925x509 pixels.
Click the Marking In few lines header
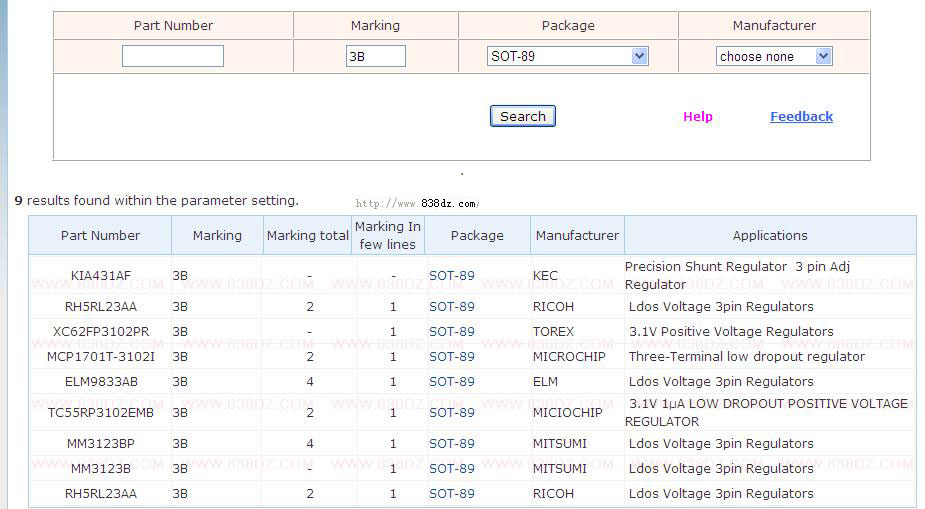pos(388,235)
